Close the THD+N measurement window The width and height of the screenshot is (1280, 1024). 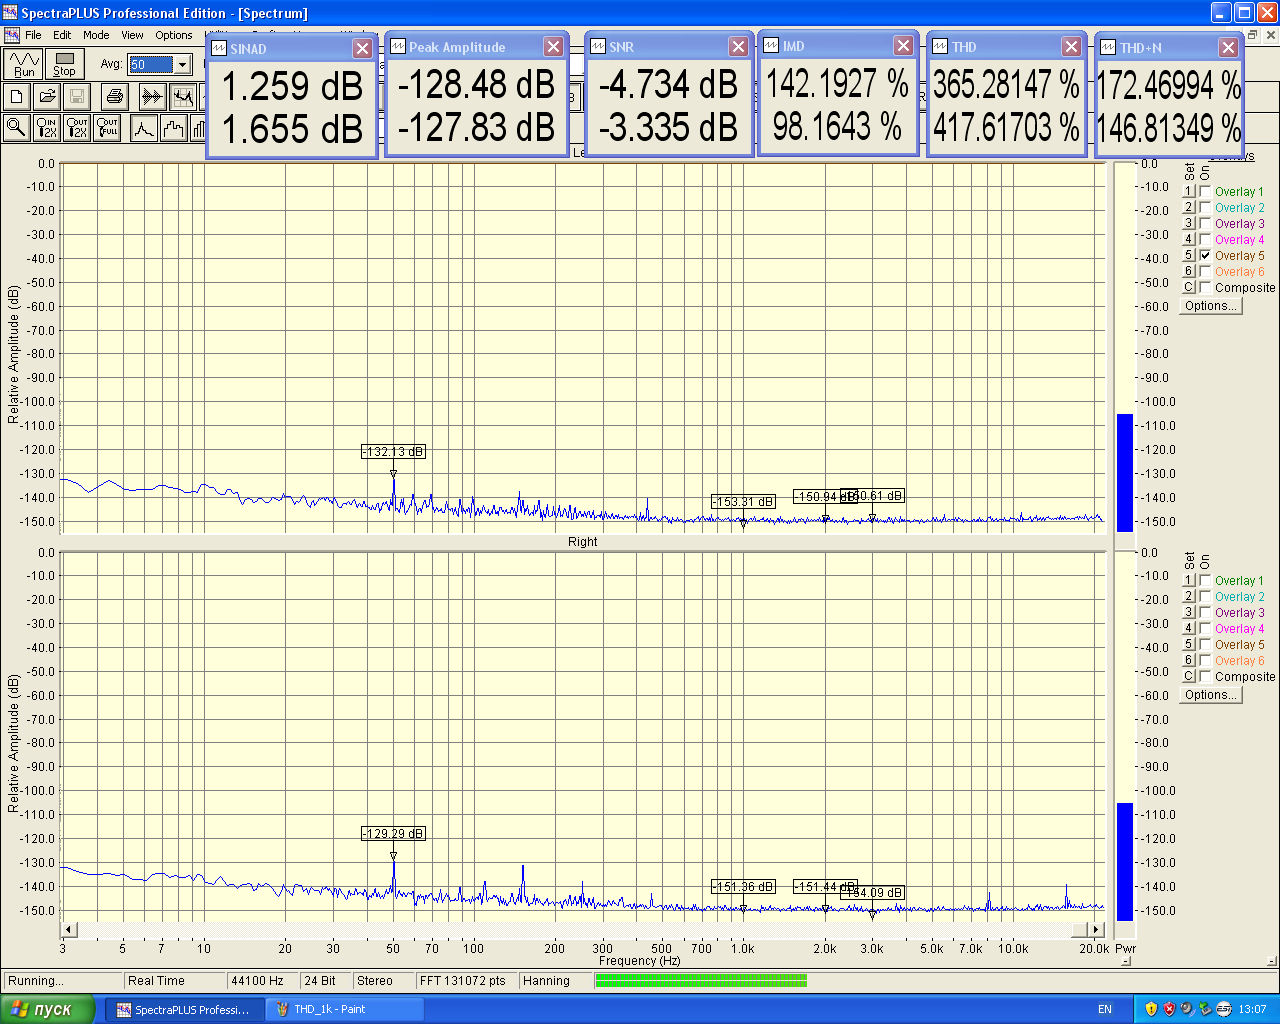click(1228, 48)
